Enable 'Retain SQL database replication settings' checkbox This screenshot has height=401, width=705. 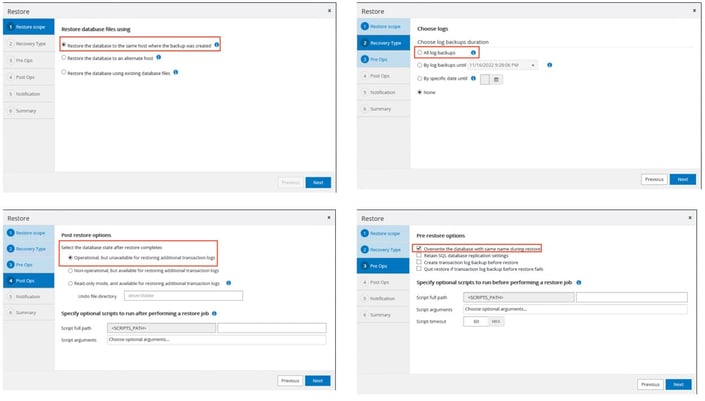[419, 255]
